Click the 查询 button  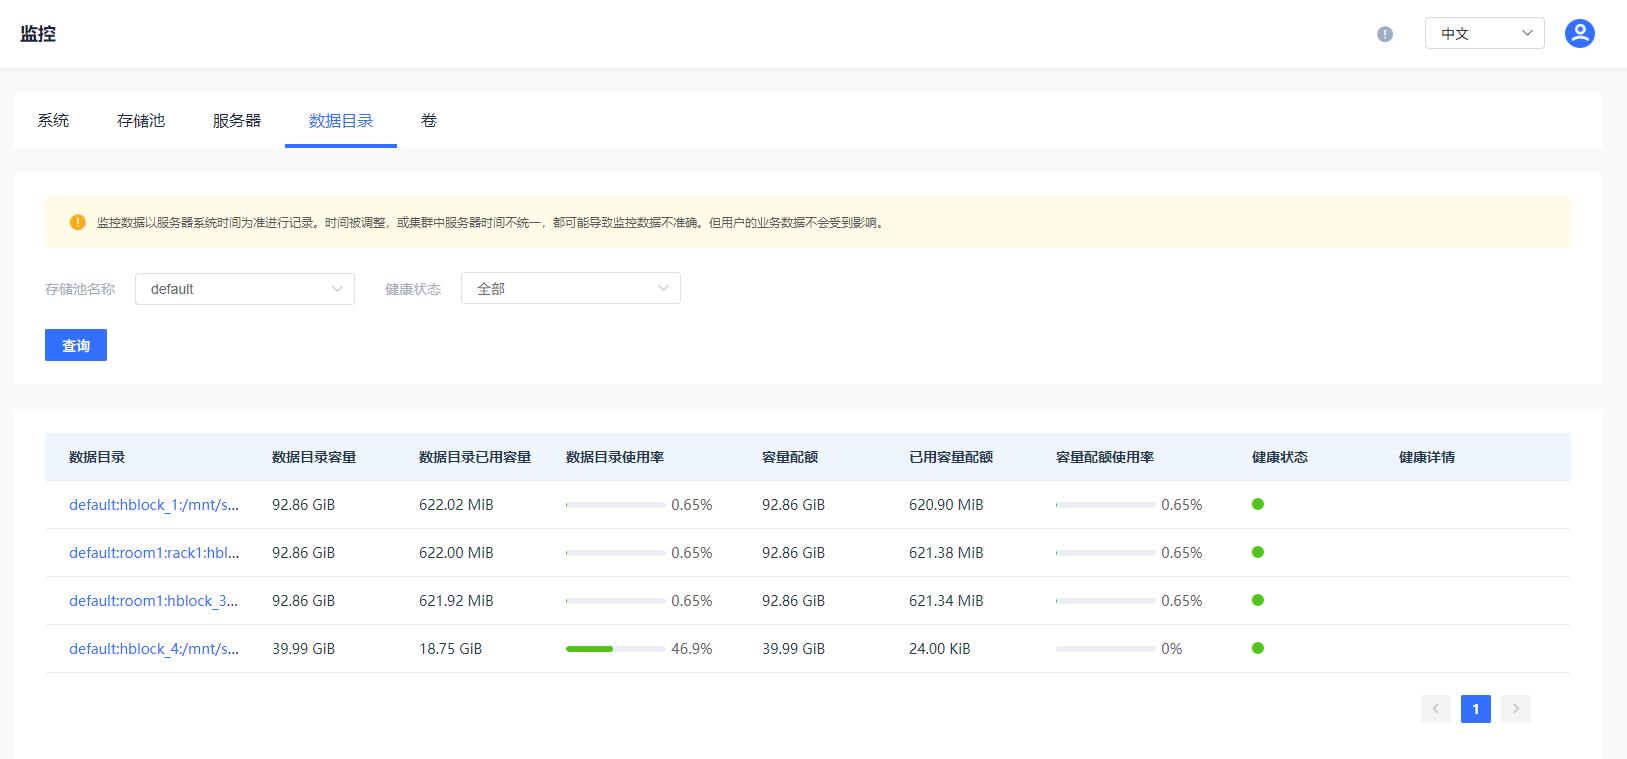click(76, 345)
